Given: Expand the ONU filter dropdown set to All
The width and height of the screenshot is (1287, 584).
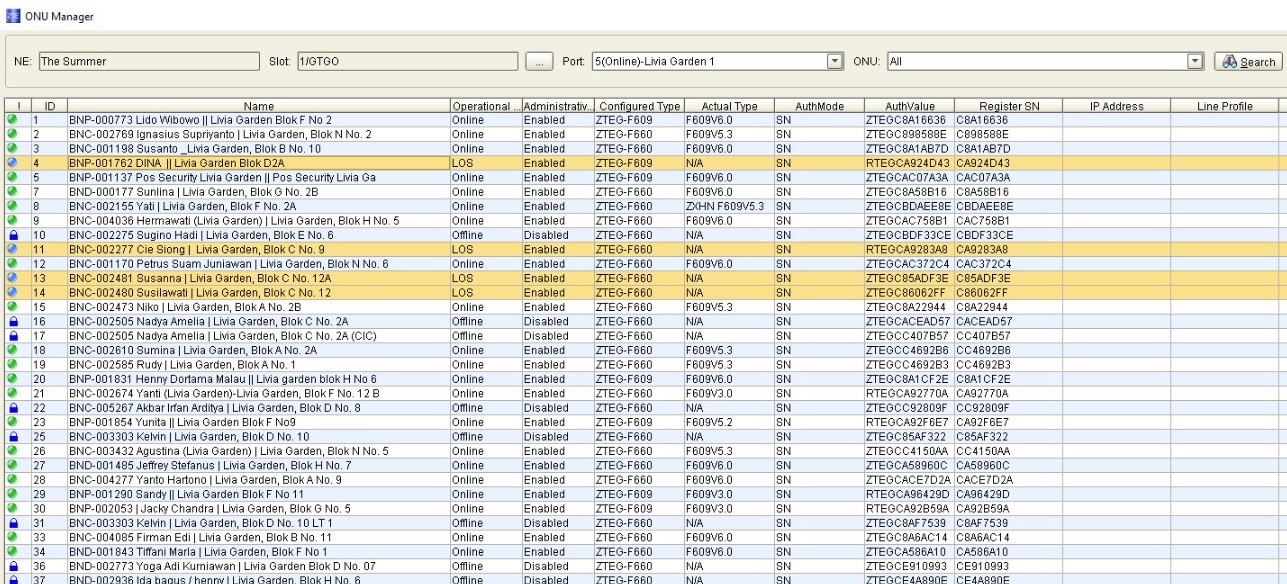Looking at the screenshot, I should point(1193,61).
